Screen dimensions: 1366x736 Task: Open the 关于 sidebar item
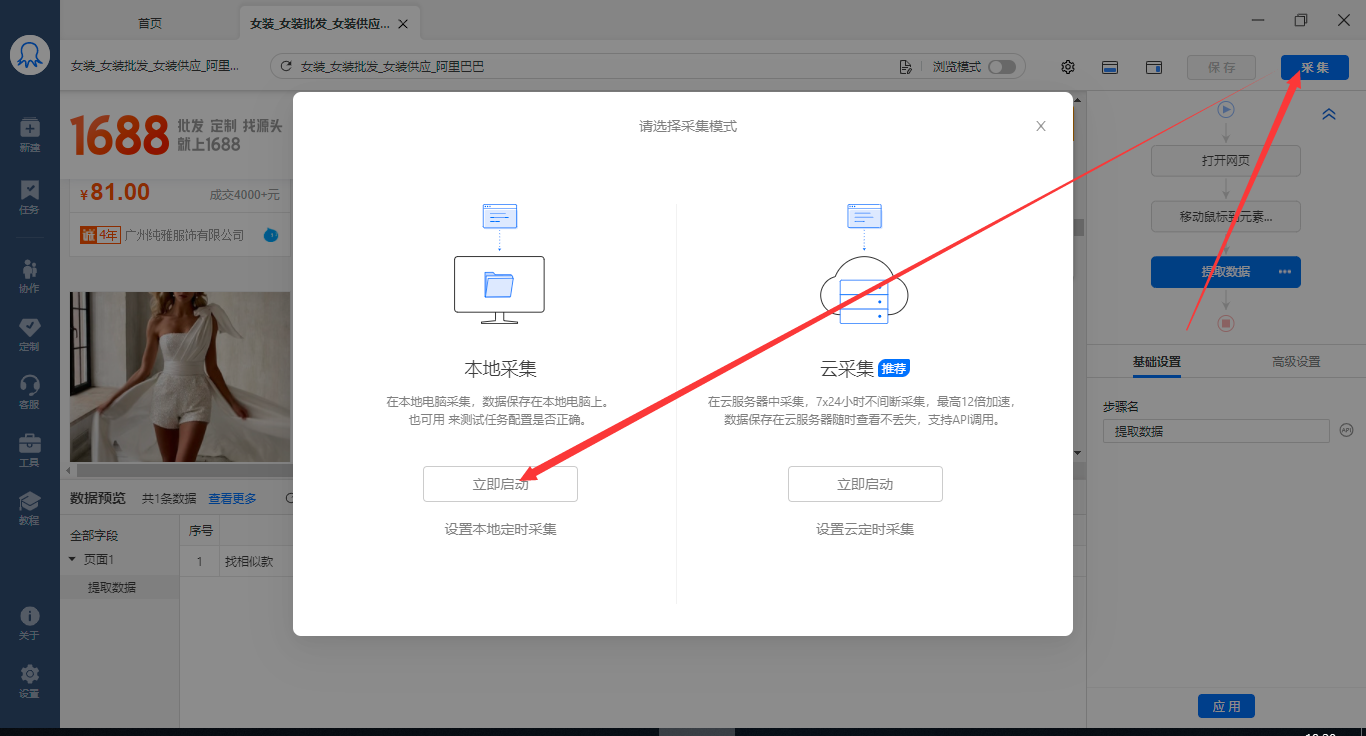[30, 623]
